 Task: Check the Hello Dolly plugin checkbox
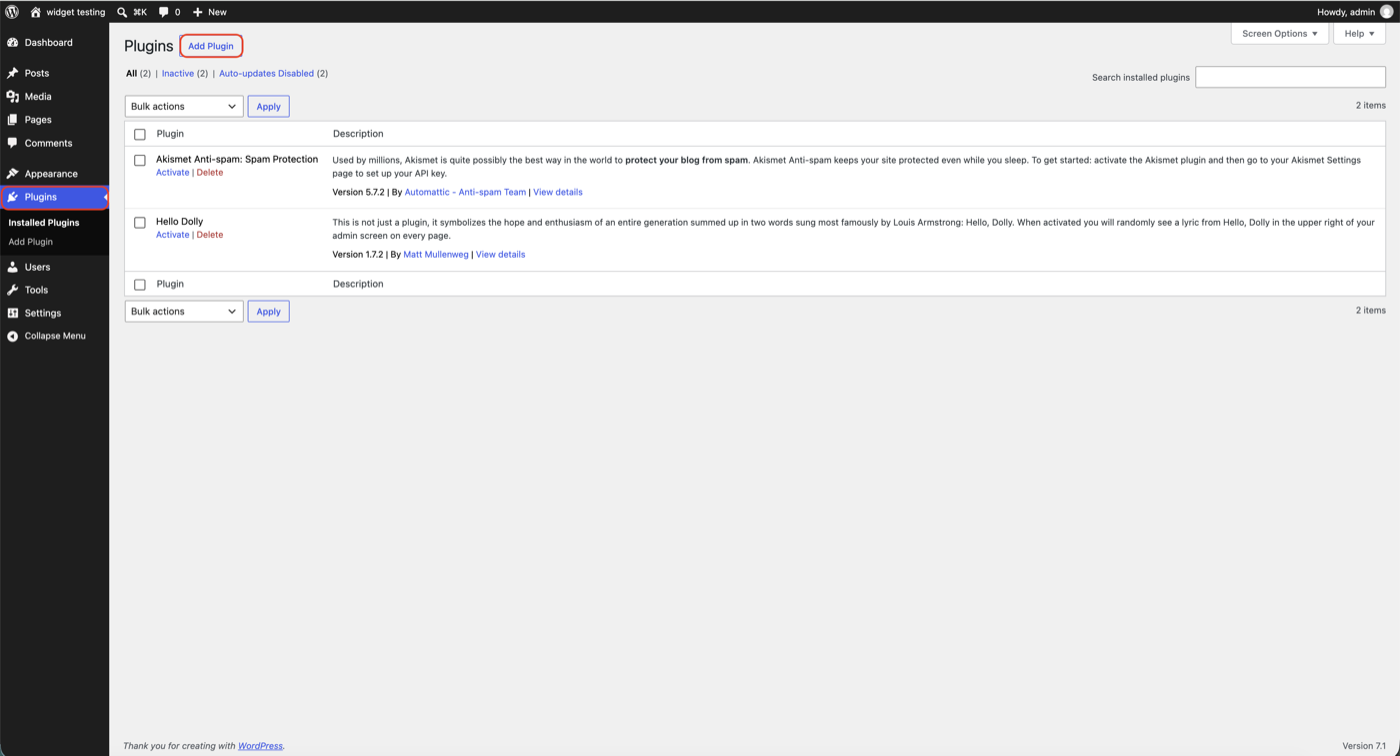tap(140, 222)
